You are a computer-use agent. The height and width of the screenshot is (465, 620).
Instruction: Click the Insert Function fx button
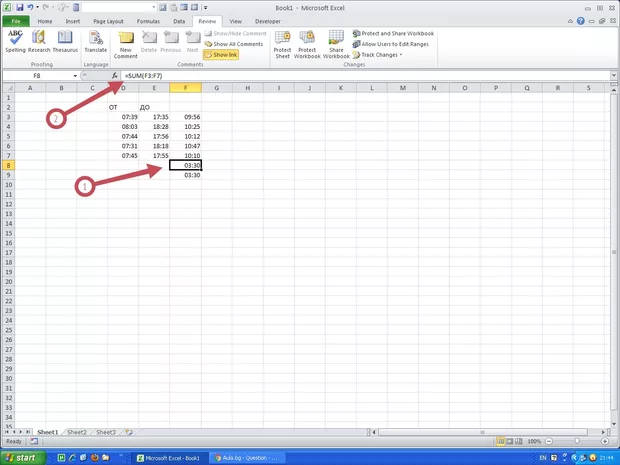tap(115, 76)
